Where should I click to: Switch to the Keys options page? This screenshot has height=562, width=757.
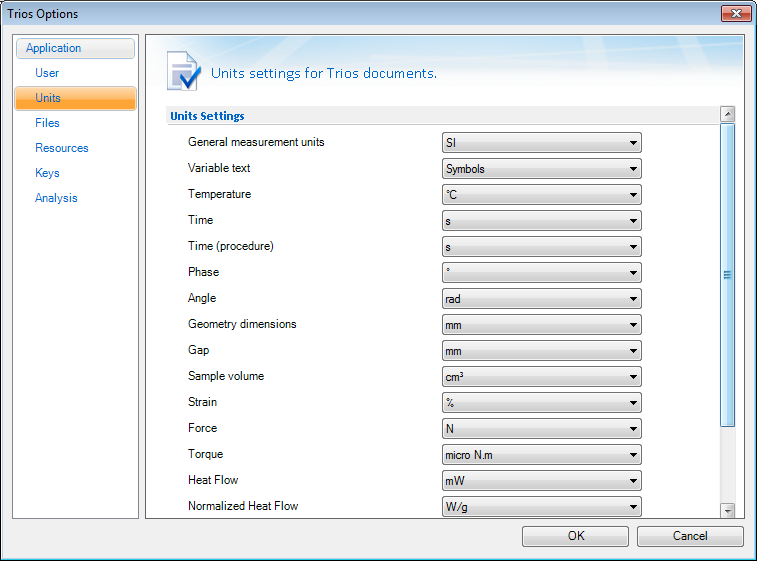pos(47,173)
